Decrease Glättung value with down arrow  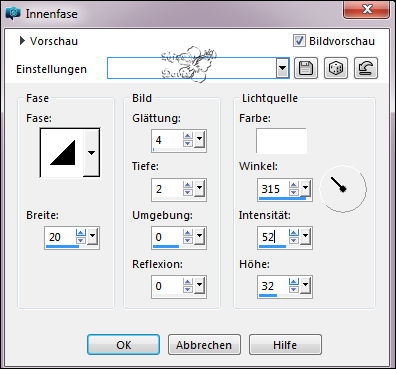coord(188,143)
